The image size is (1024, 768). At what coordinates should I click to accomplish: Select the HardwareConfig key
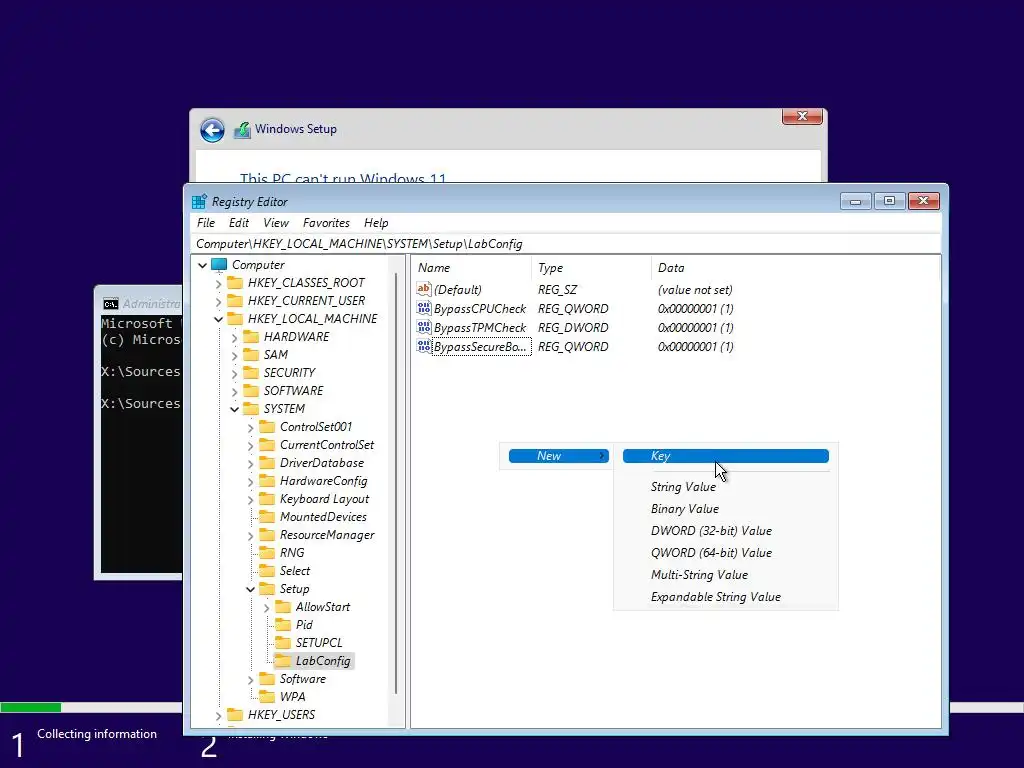[x=323, y=481]
